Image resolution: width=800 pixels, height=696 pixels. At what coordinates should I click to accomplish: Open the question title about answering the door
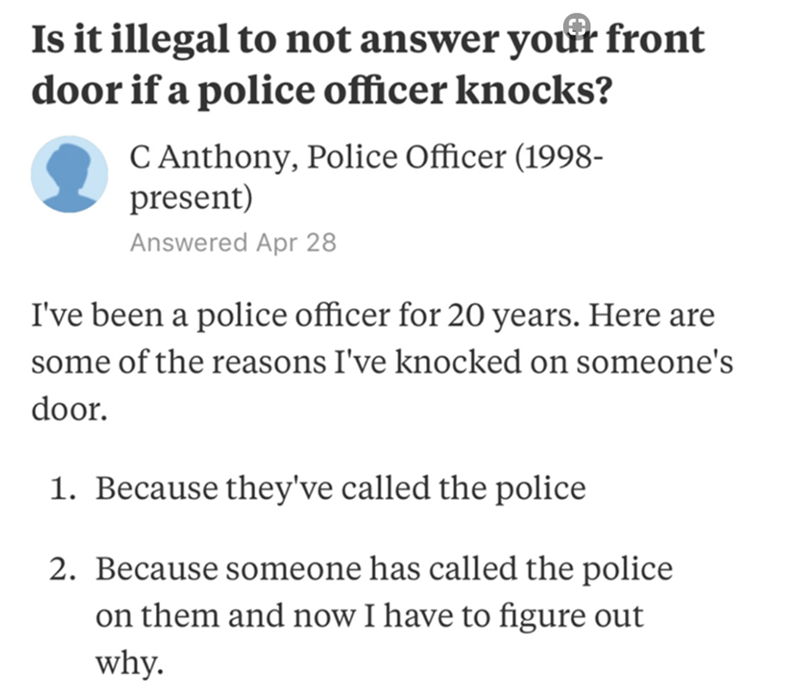click(368, 64)
